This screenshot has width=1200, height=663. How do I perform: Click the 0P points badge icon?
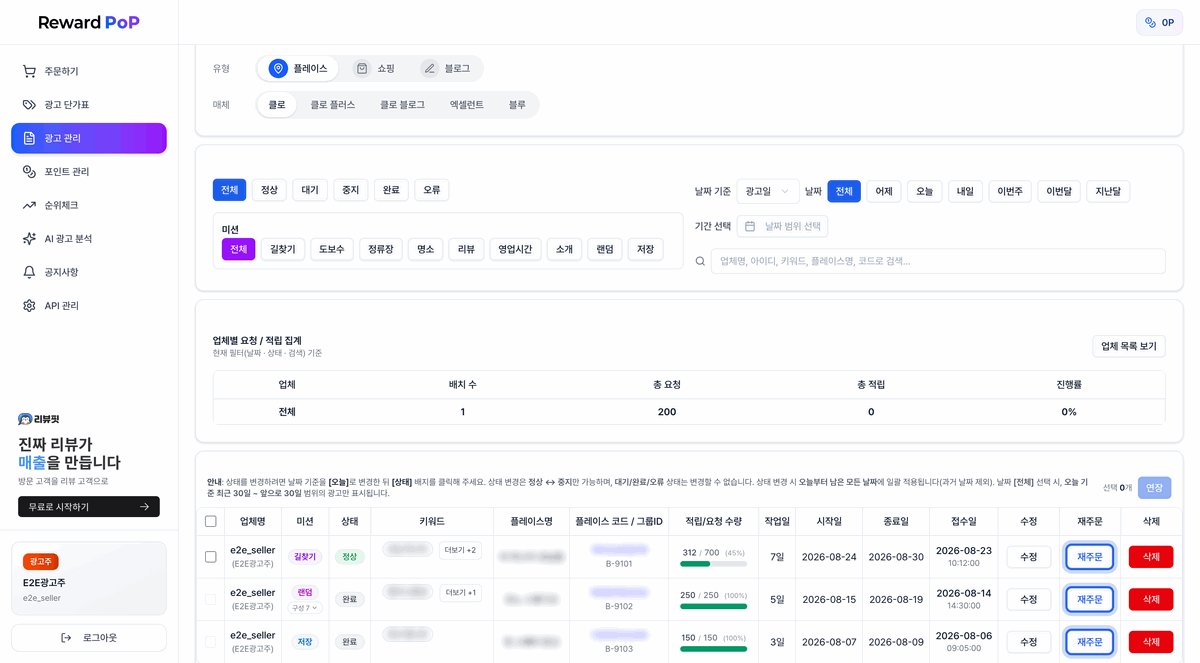click(x=1150, y=22)
